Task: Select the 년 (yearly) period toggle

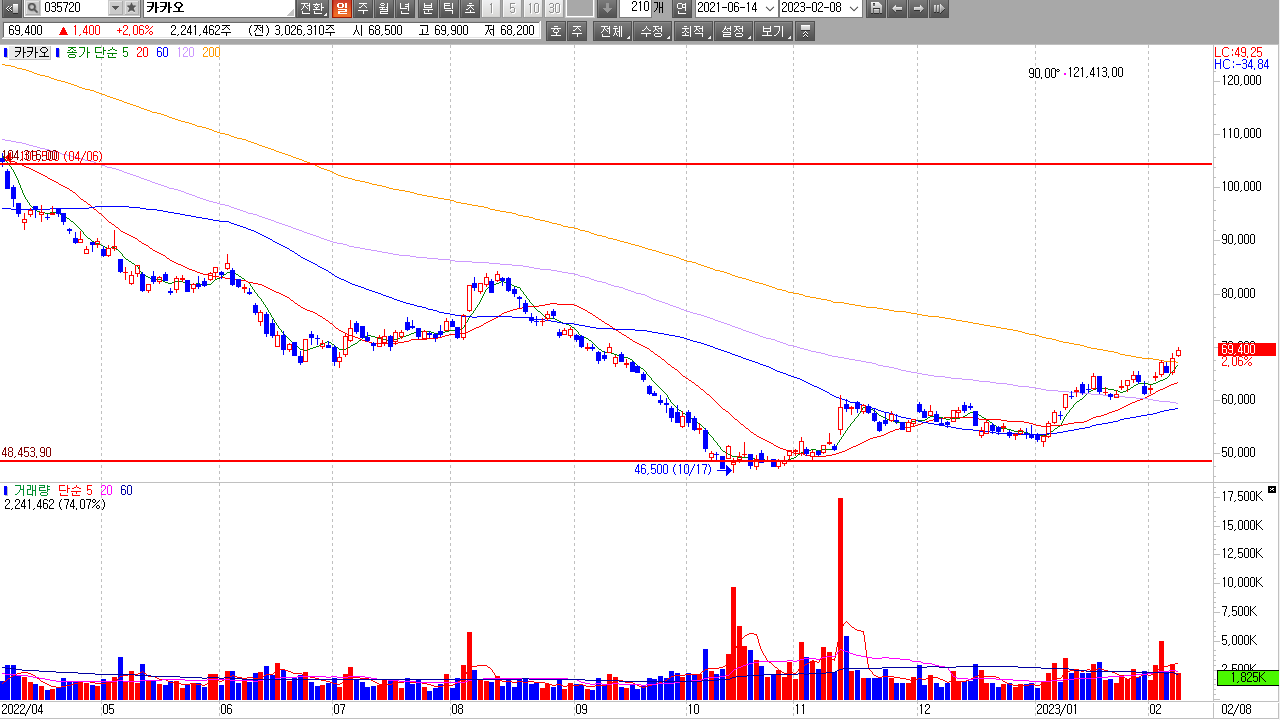Action: click(405, 8)
